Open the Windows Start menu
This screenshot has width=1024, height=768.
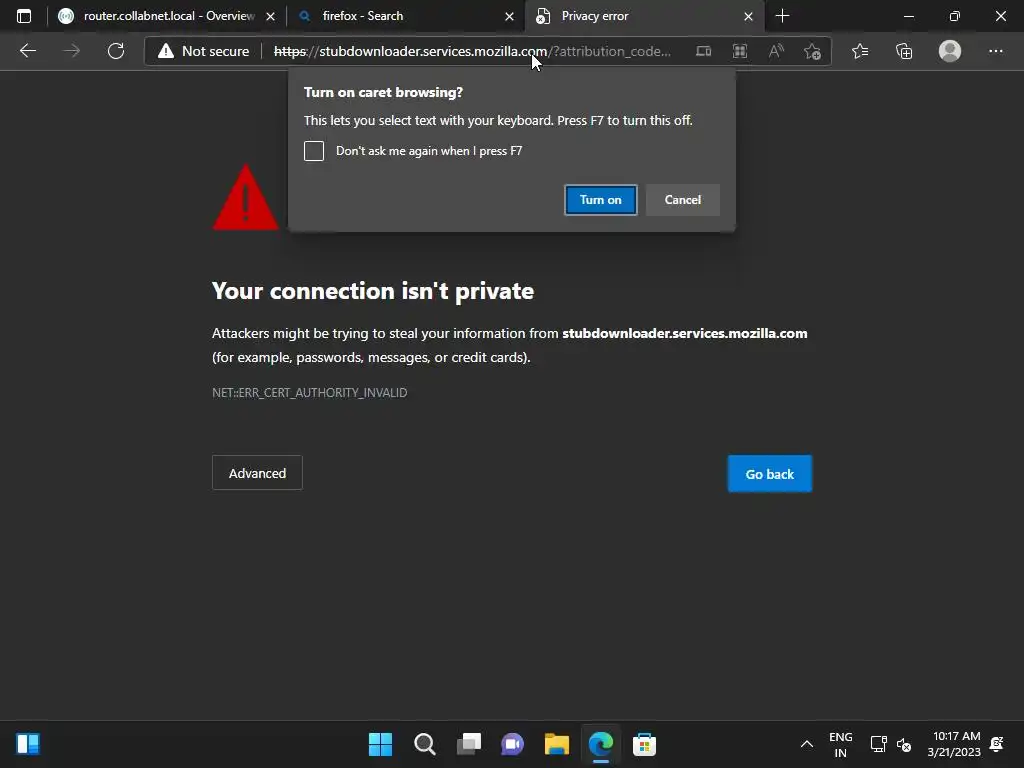click(x=380, y=744)
